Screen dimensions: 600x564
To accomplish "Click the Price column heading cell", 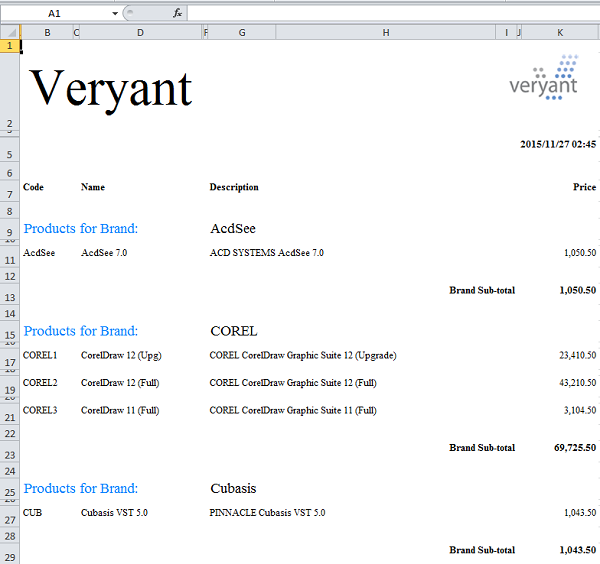I will coord(584,187).
